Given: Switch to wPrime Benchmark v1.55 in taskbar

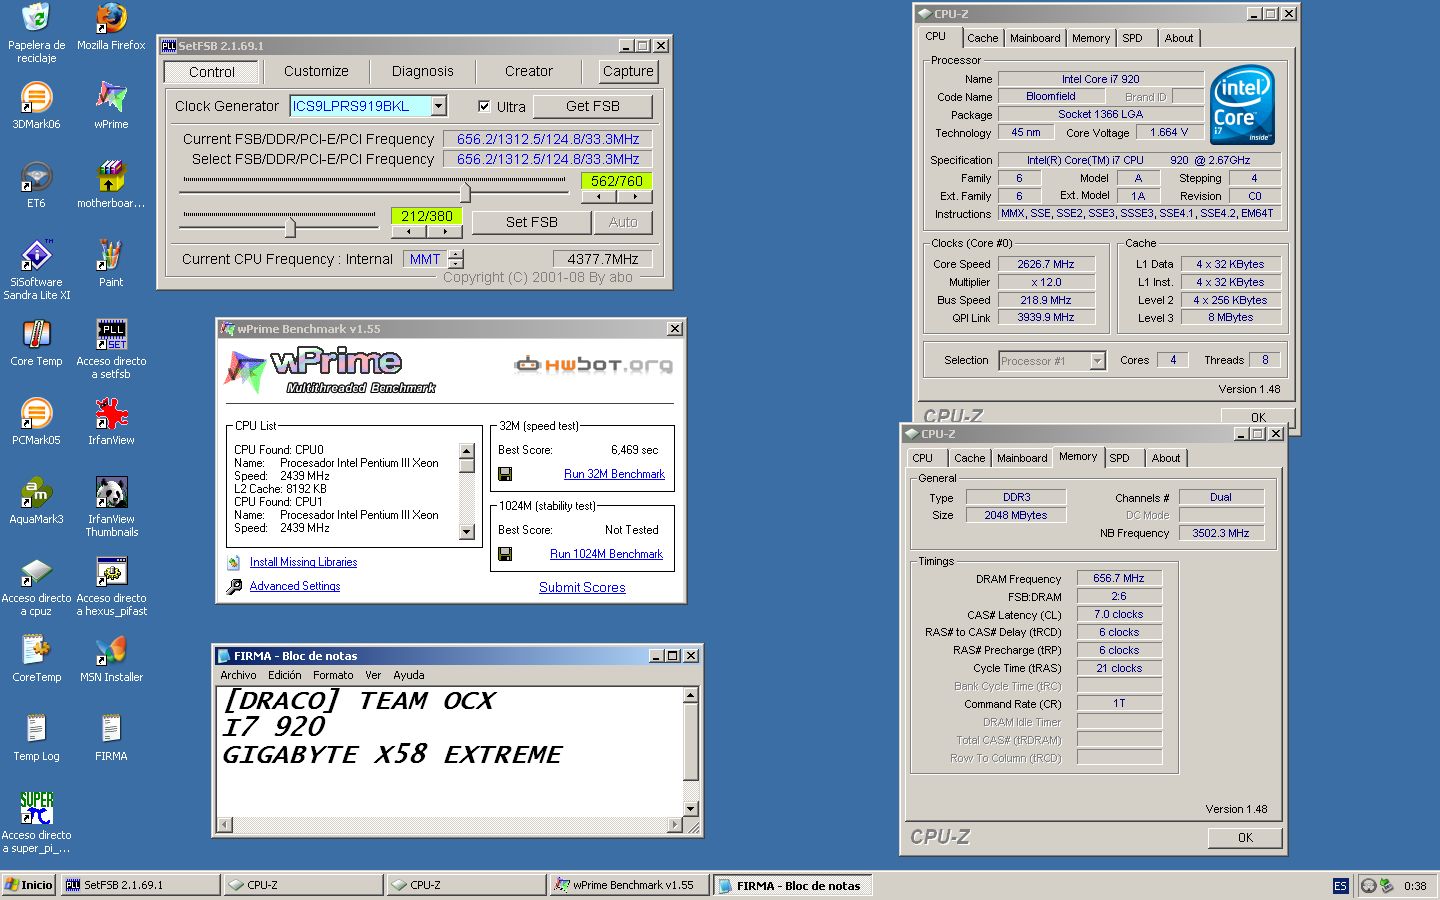Looking at the screenshot, I should [x=630, y=885].
